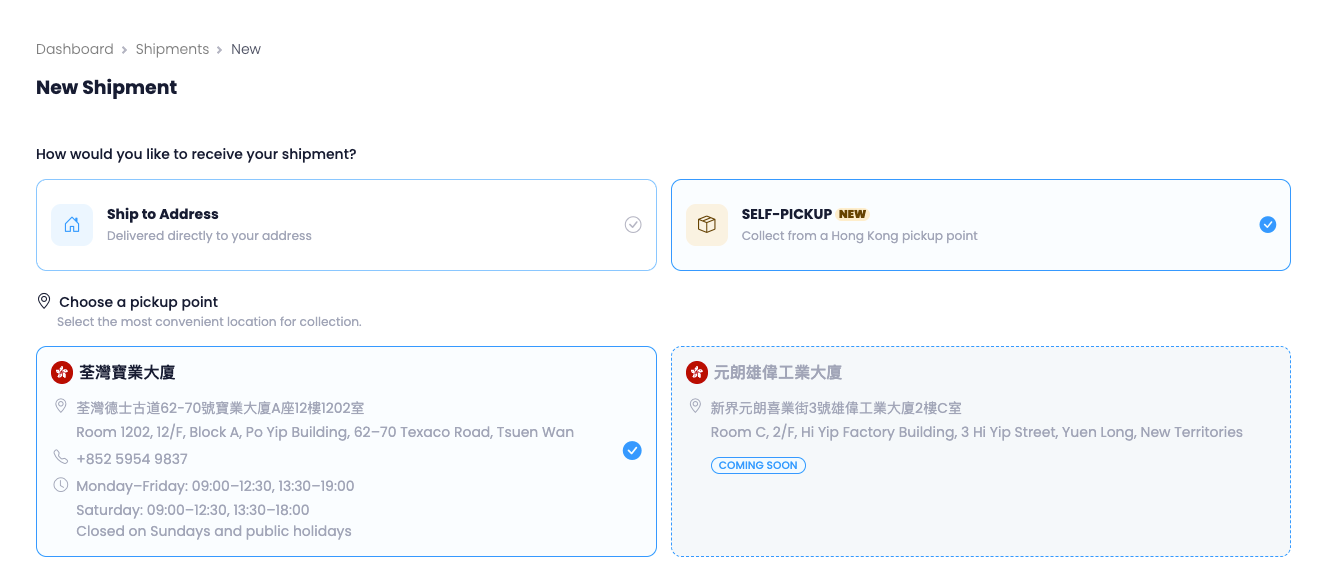The image size is (1323, 578).
Task: Click the clock icon beside Monday–Friday hours
Action: tap(61, 485)
